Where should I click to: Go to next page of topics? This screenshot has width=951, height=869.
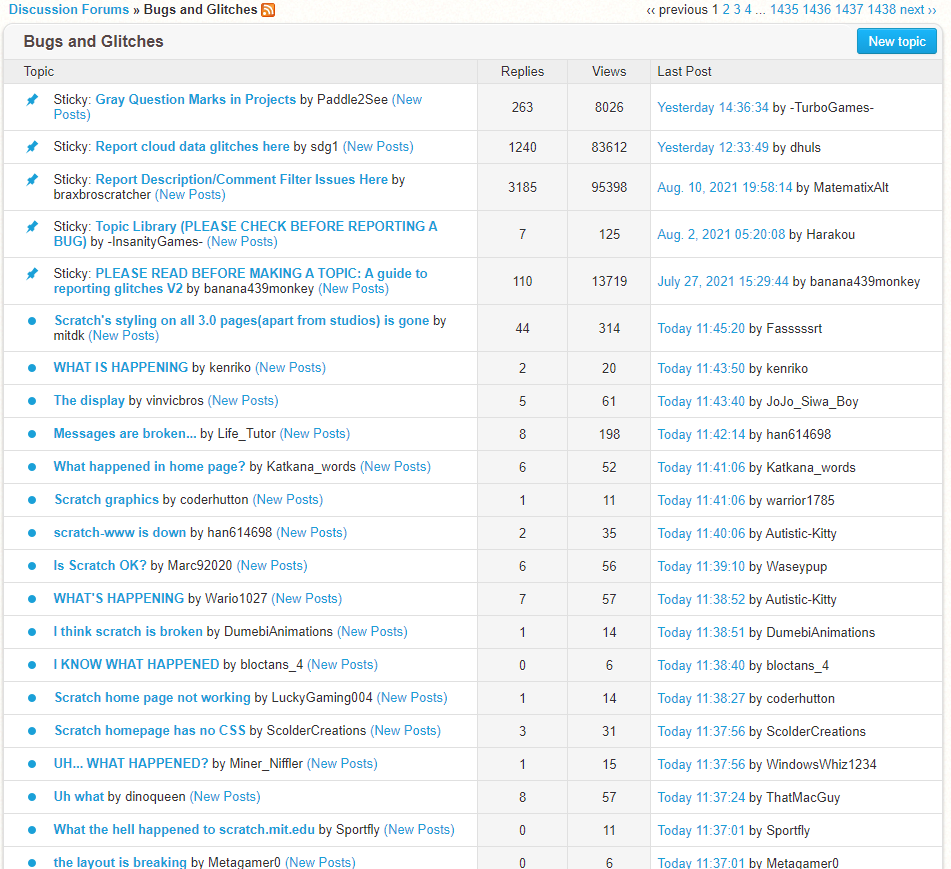pyautogui.click(x=918, y=10)
